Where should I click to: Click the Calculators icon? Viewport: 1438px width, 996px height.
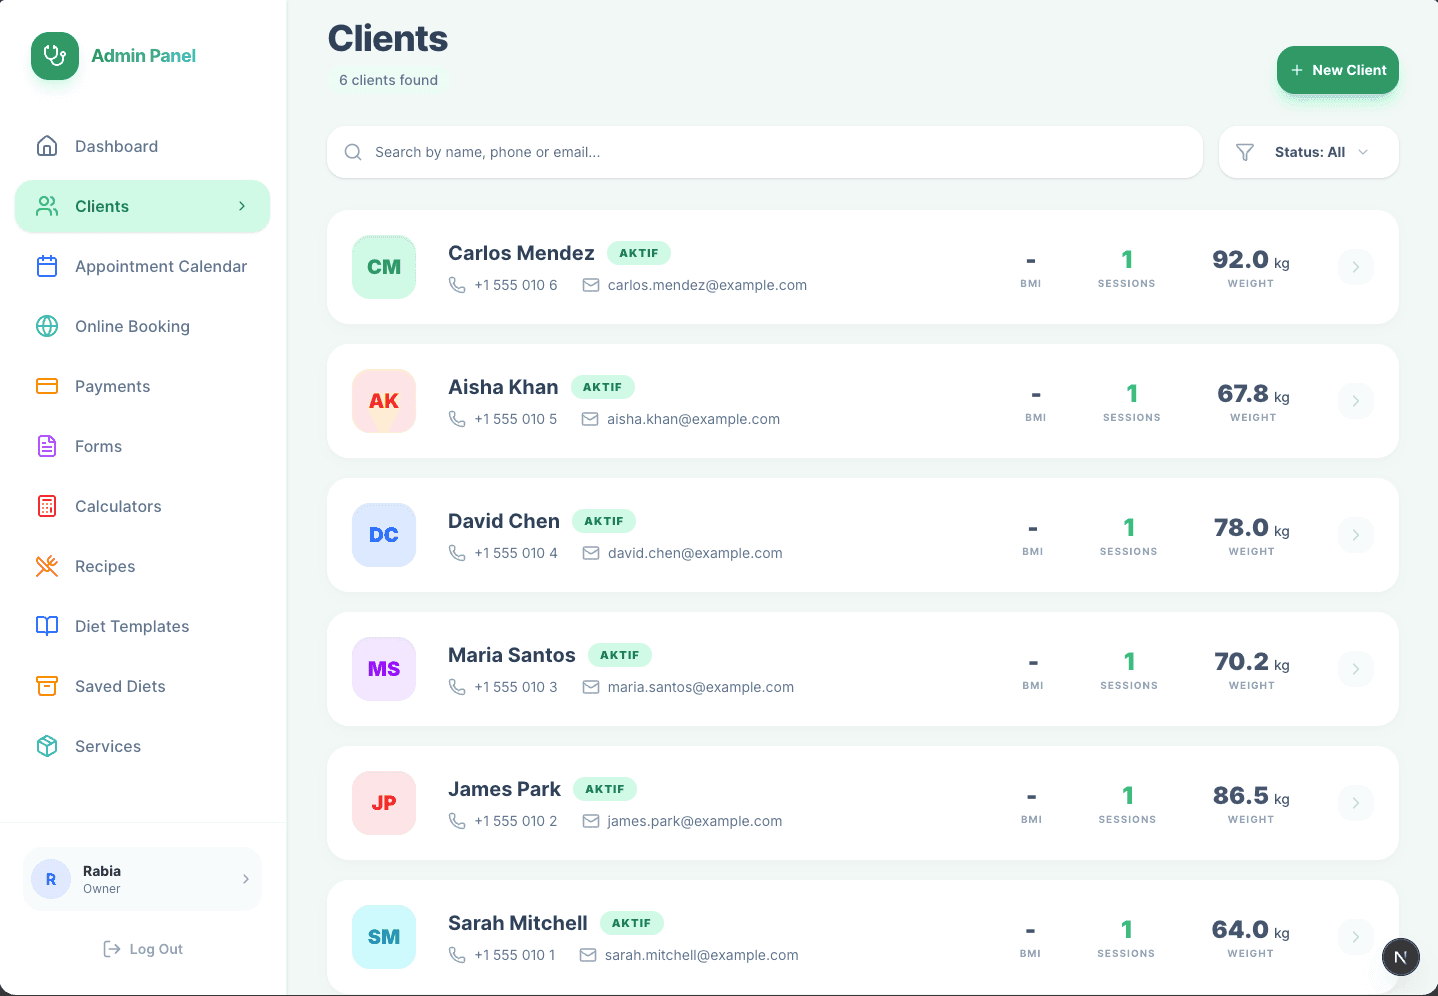[x=47, y=506]
